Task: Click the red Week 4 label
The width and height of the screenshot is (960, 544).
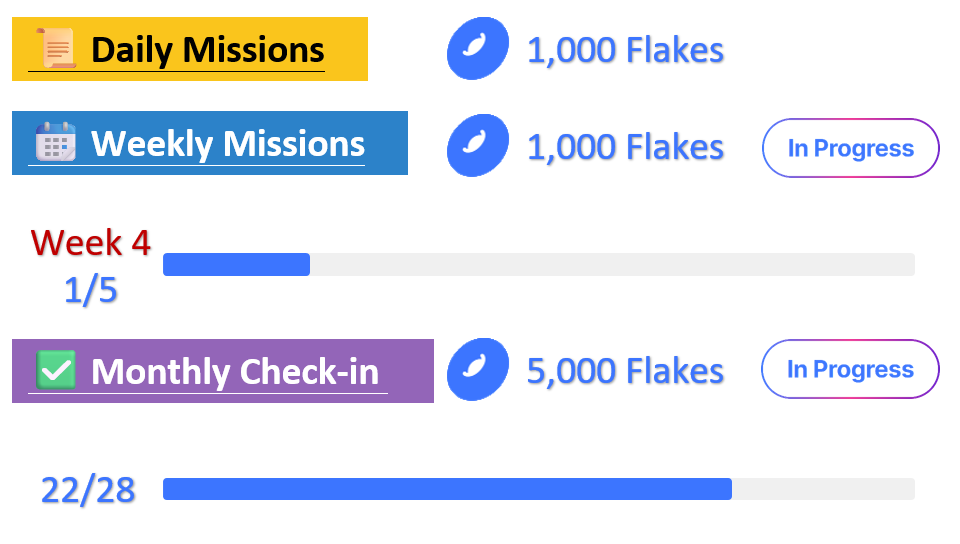Action: pyautogui.click(x=91, y=242)
